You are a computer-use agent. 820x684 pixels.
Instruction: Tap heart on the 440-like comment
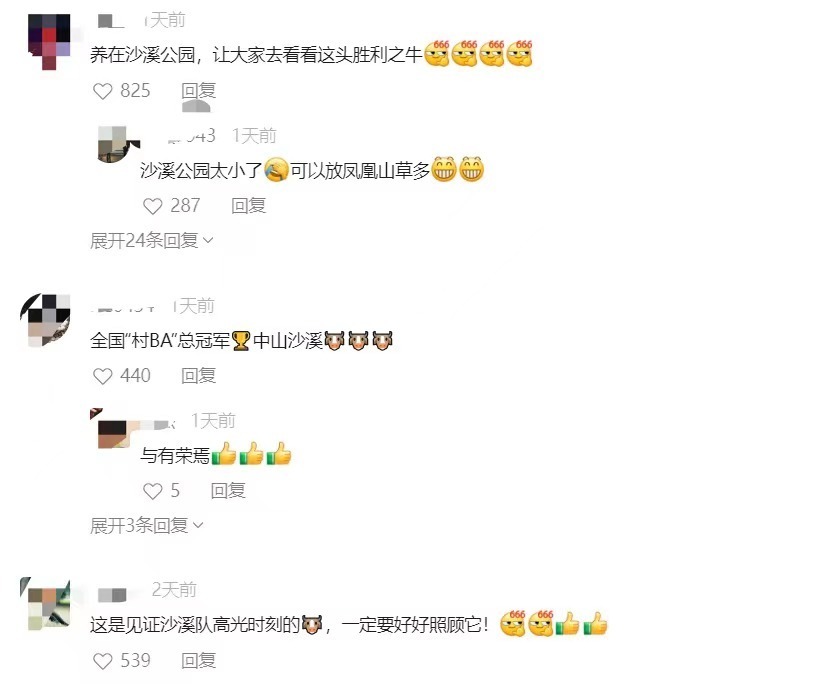tap(102, 377)
